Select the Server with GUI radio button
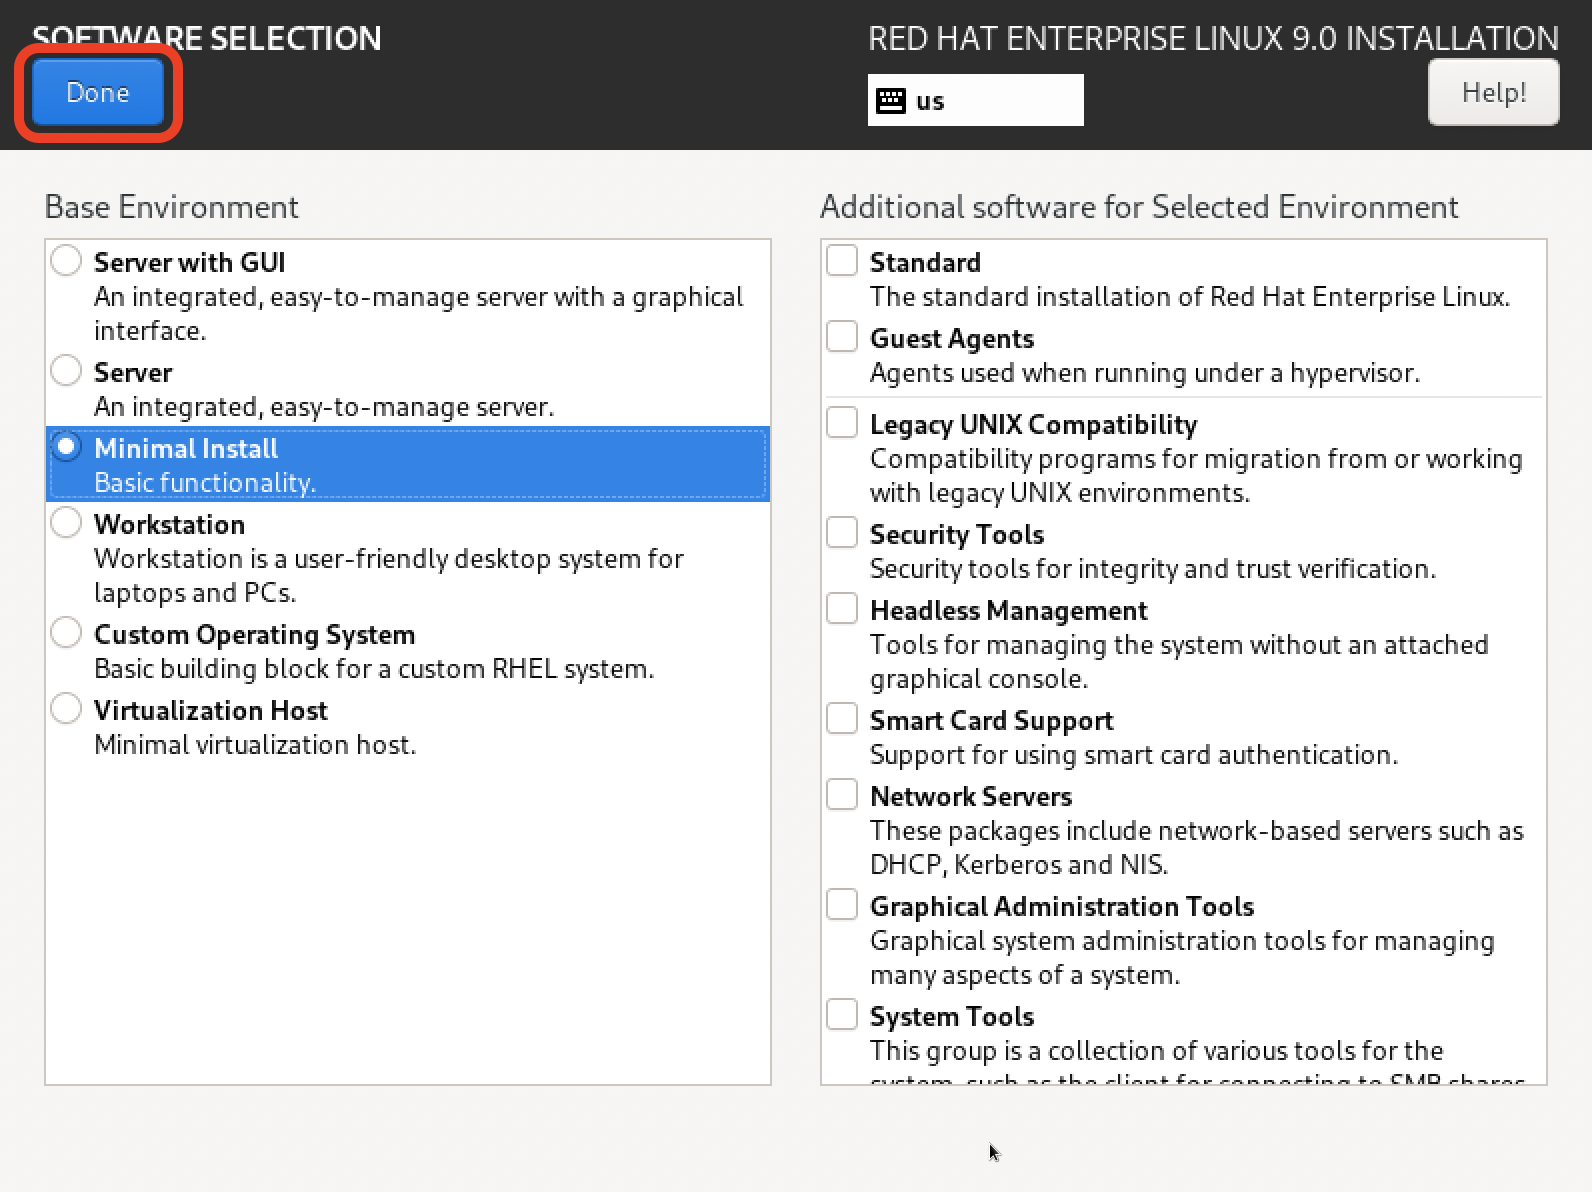 click(66, 261)
